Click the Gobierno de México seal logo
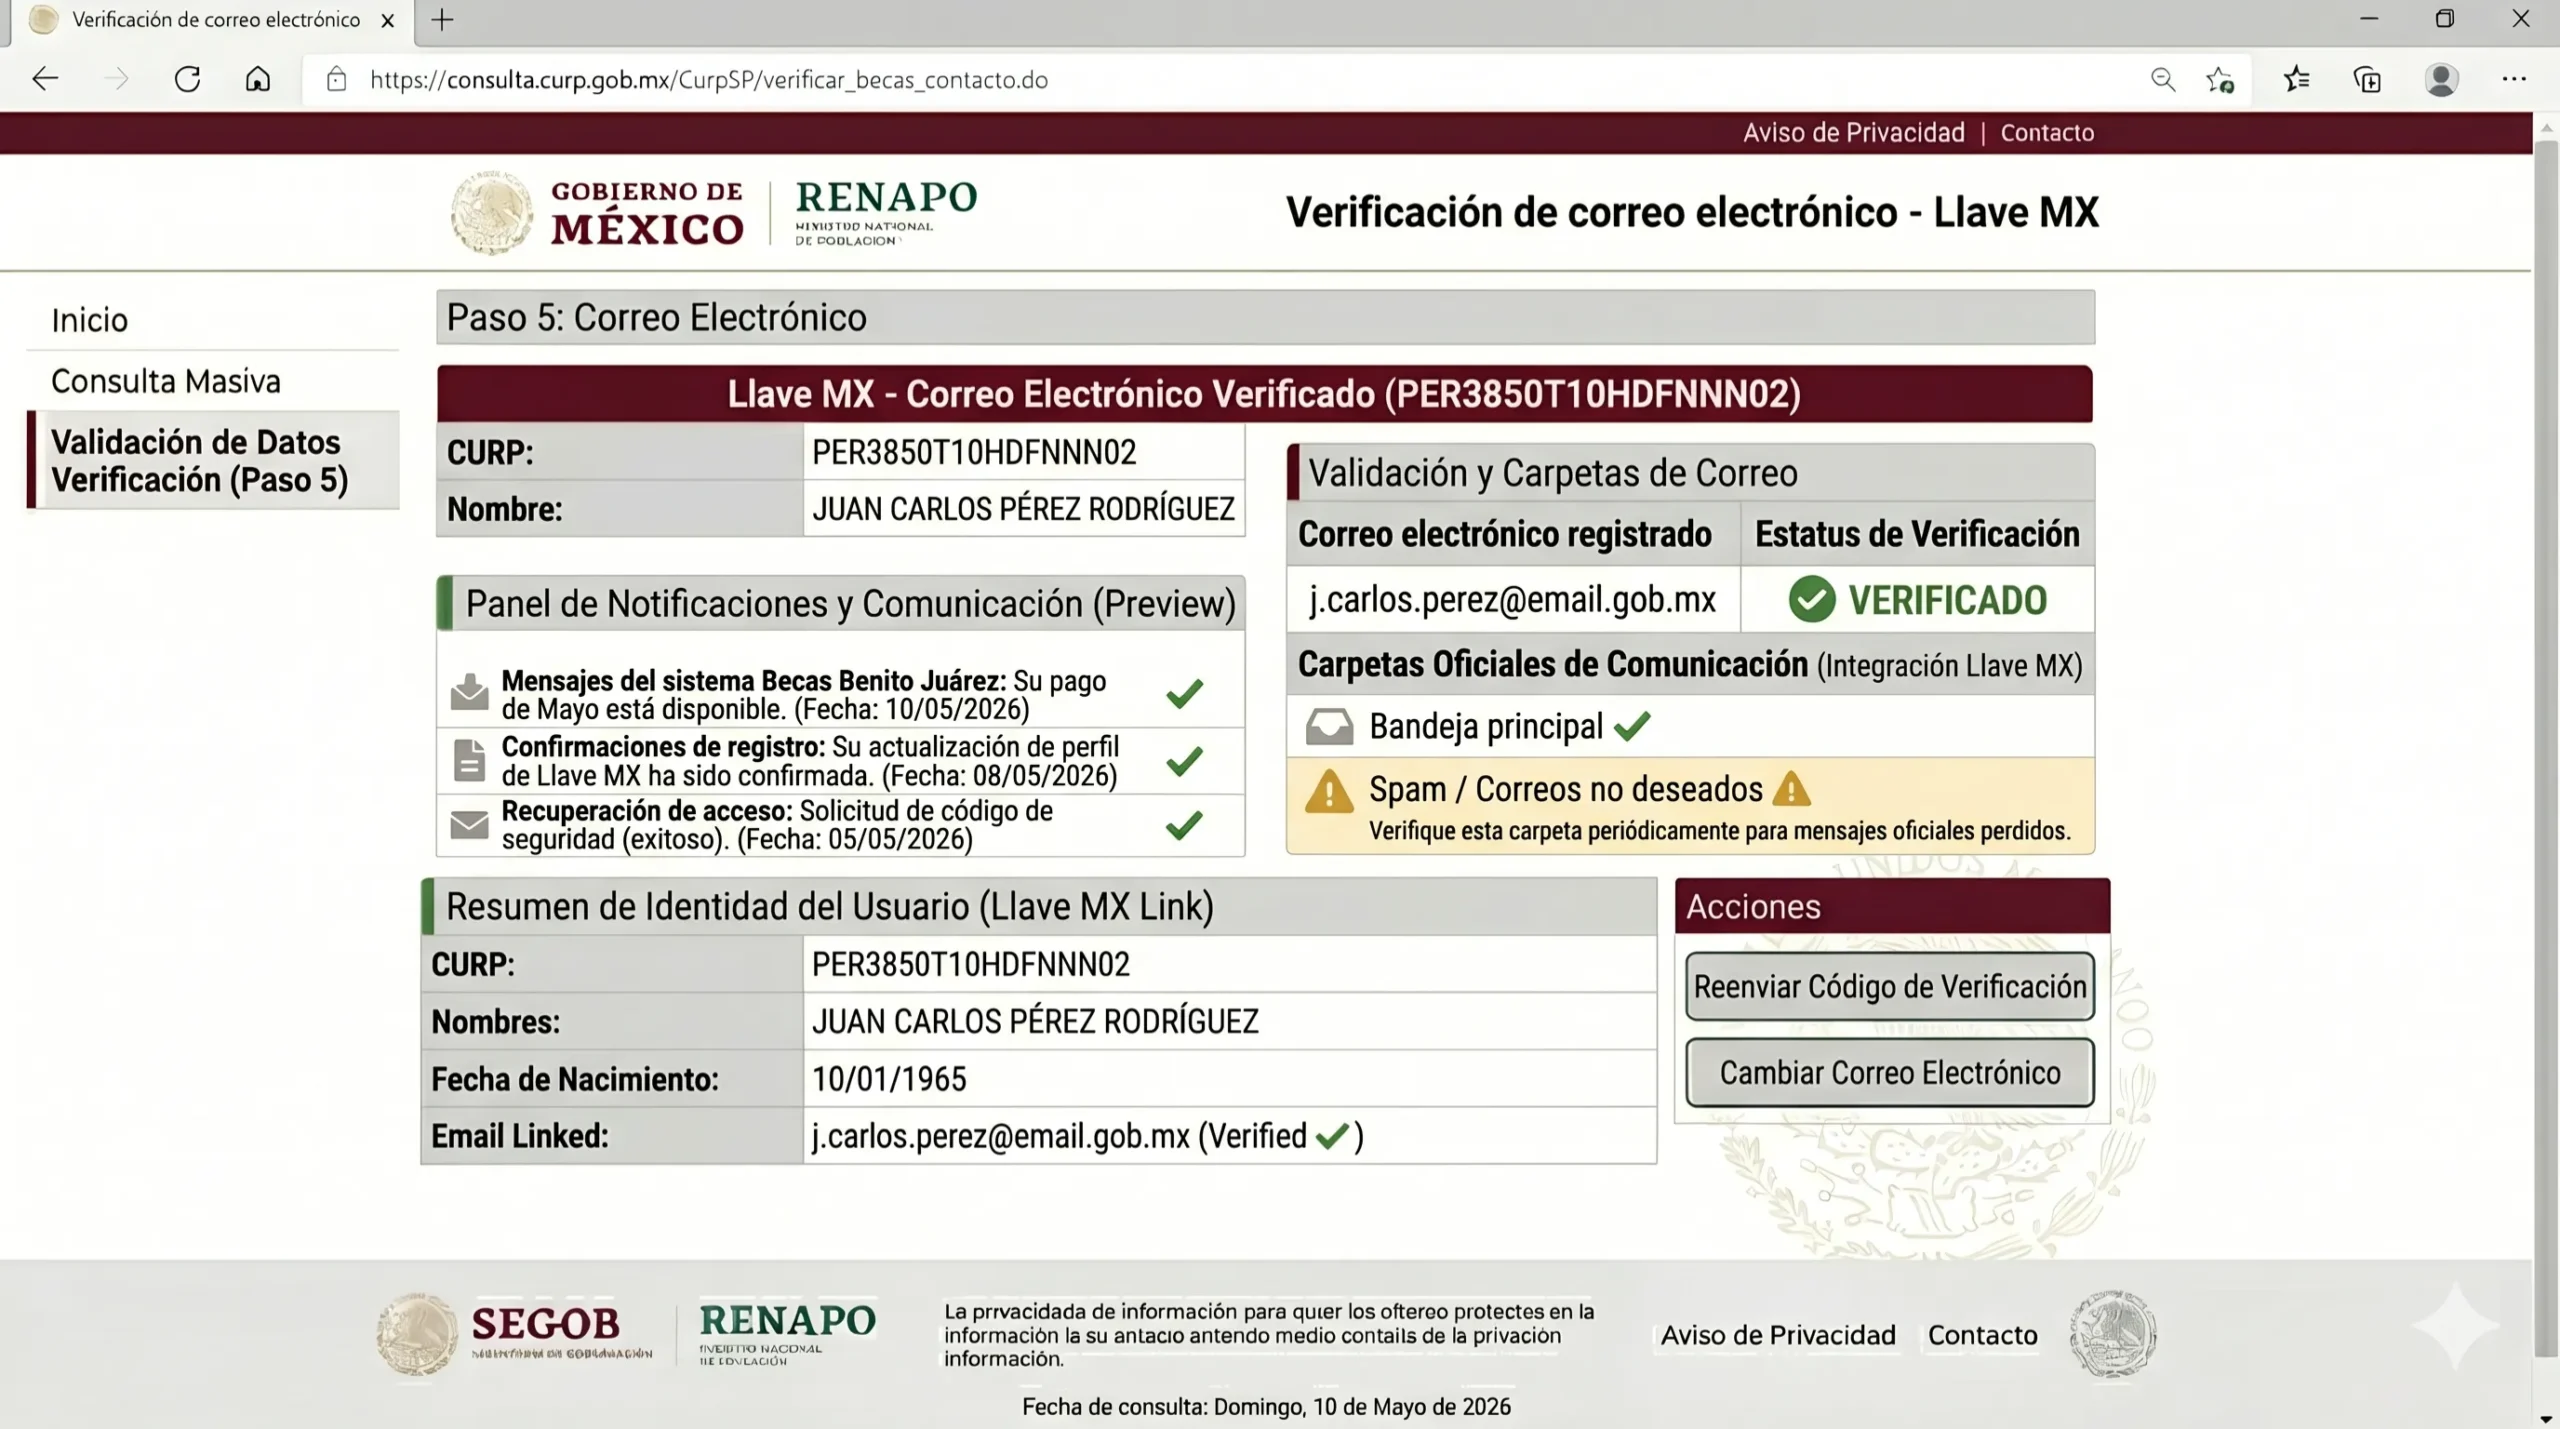The width and height of the screenshot is (2560, 1429). 491,212
